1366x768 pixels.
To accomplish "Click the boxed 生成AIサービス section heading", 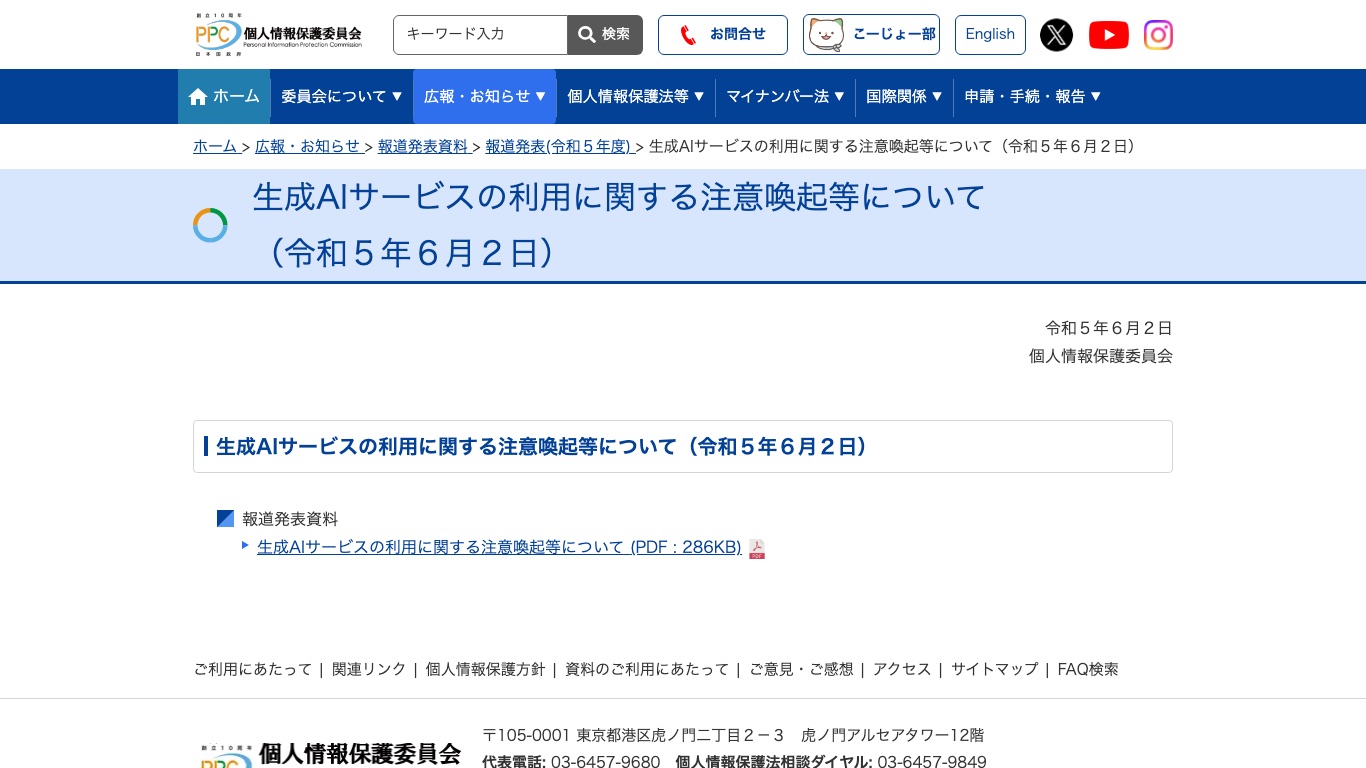I will [x=683, y=446].
